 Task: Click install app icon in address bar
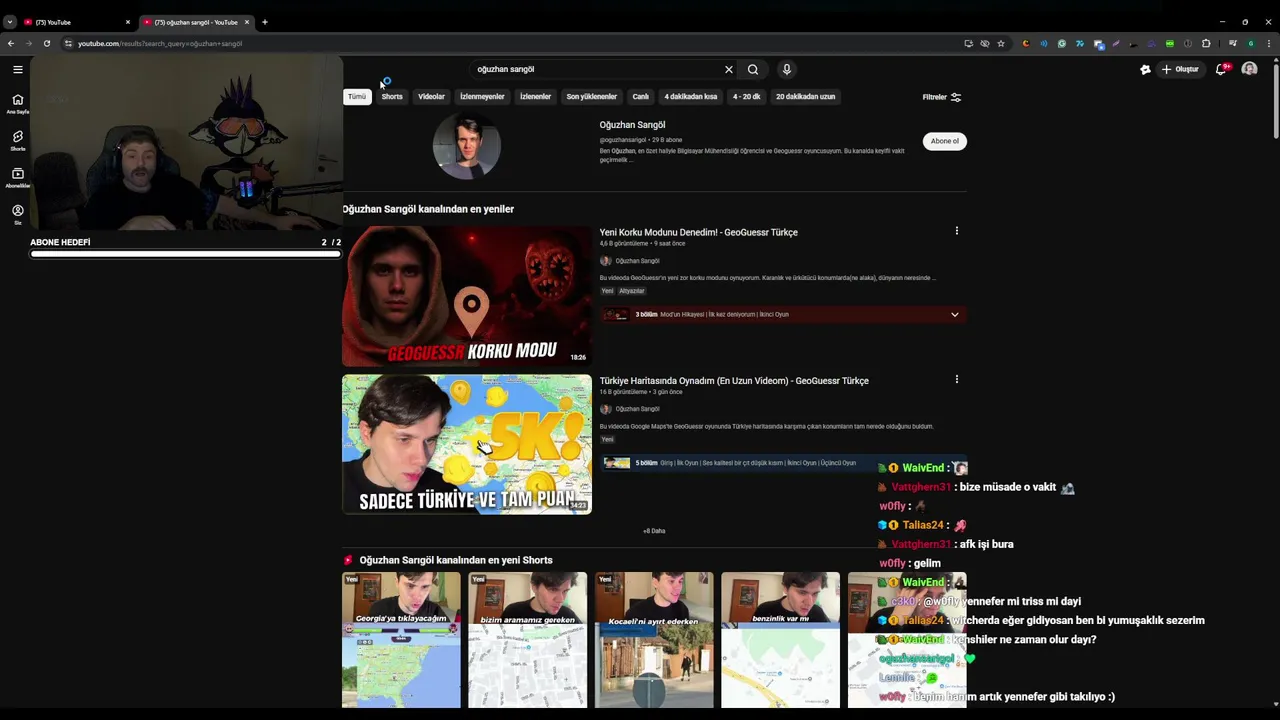pyautogui.click(x=968, y=43)
